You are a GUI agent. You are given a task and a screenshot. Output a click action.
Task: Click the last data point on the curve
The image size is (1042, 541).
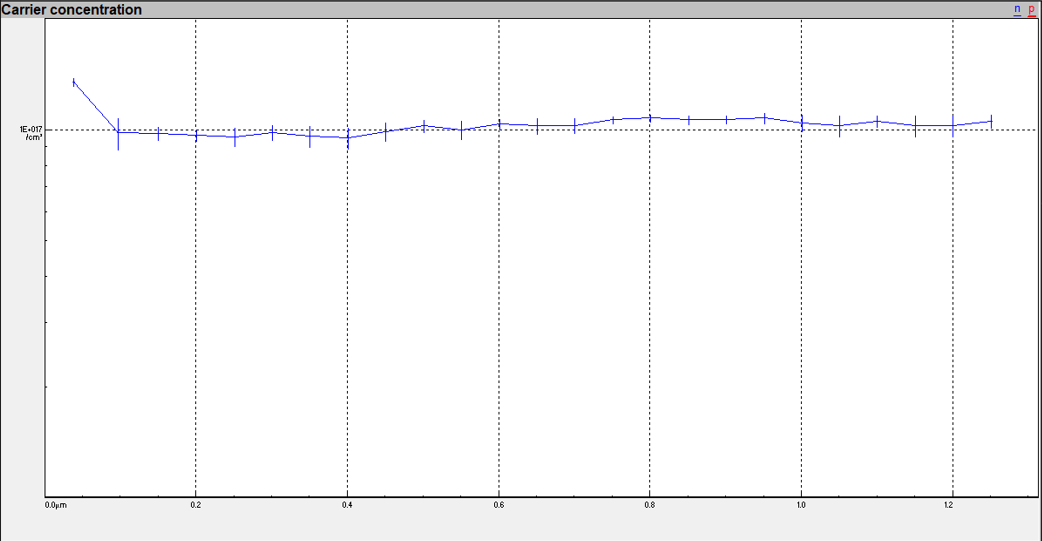click(991, 121)
